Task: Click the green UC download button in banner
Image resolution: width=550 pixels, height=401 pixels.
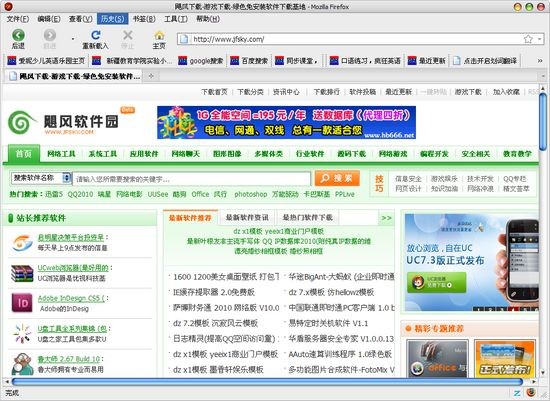Action: click(x=437, y=282)
